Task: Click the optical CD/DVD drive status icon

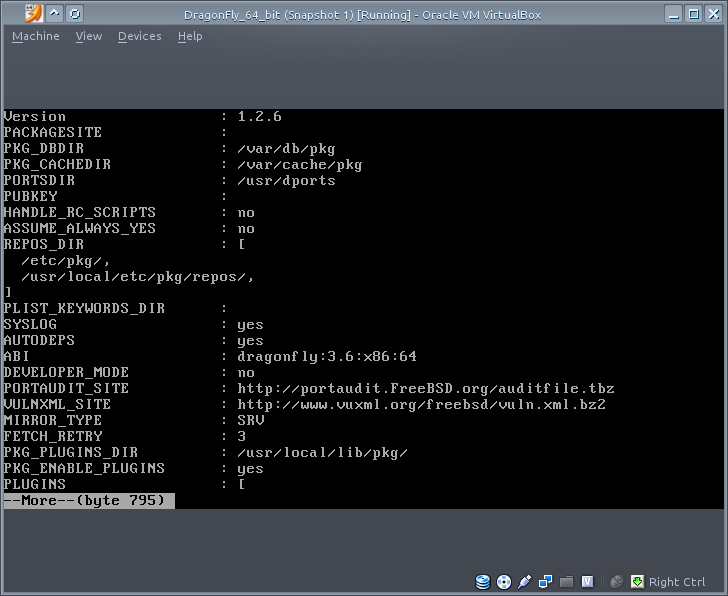Action: [x=503, y=582]
